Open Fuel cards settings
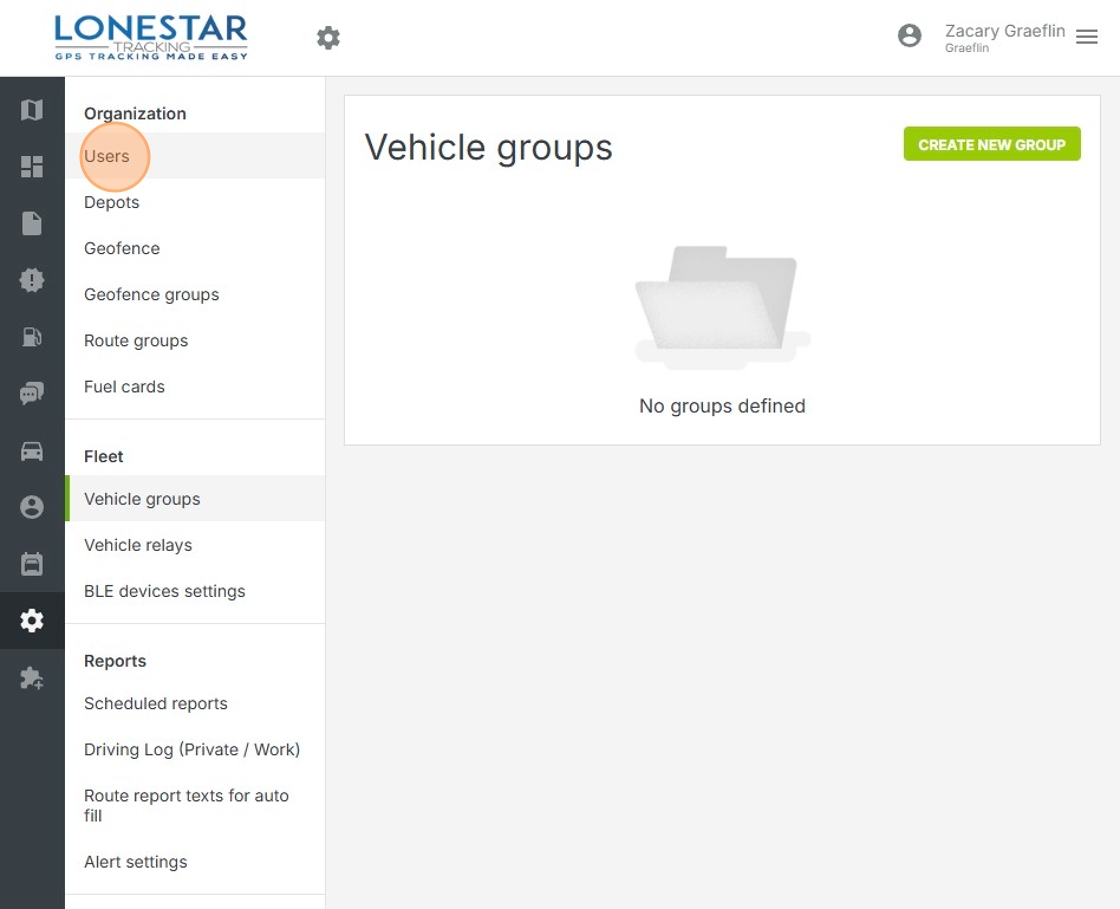 (124, 386)
